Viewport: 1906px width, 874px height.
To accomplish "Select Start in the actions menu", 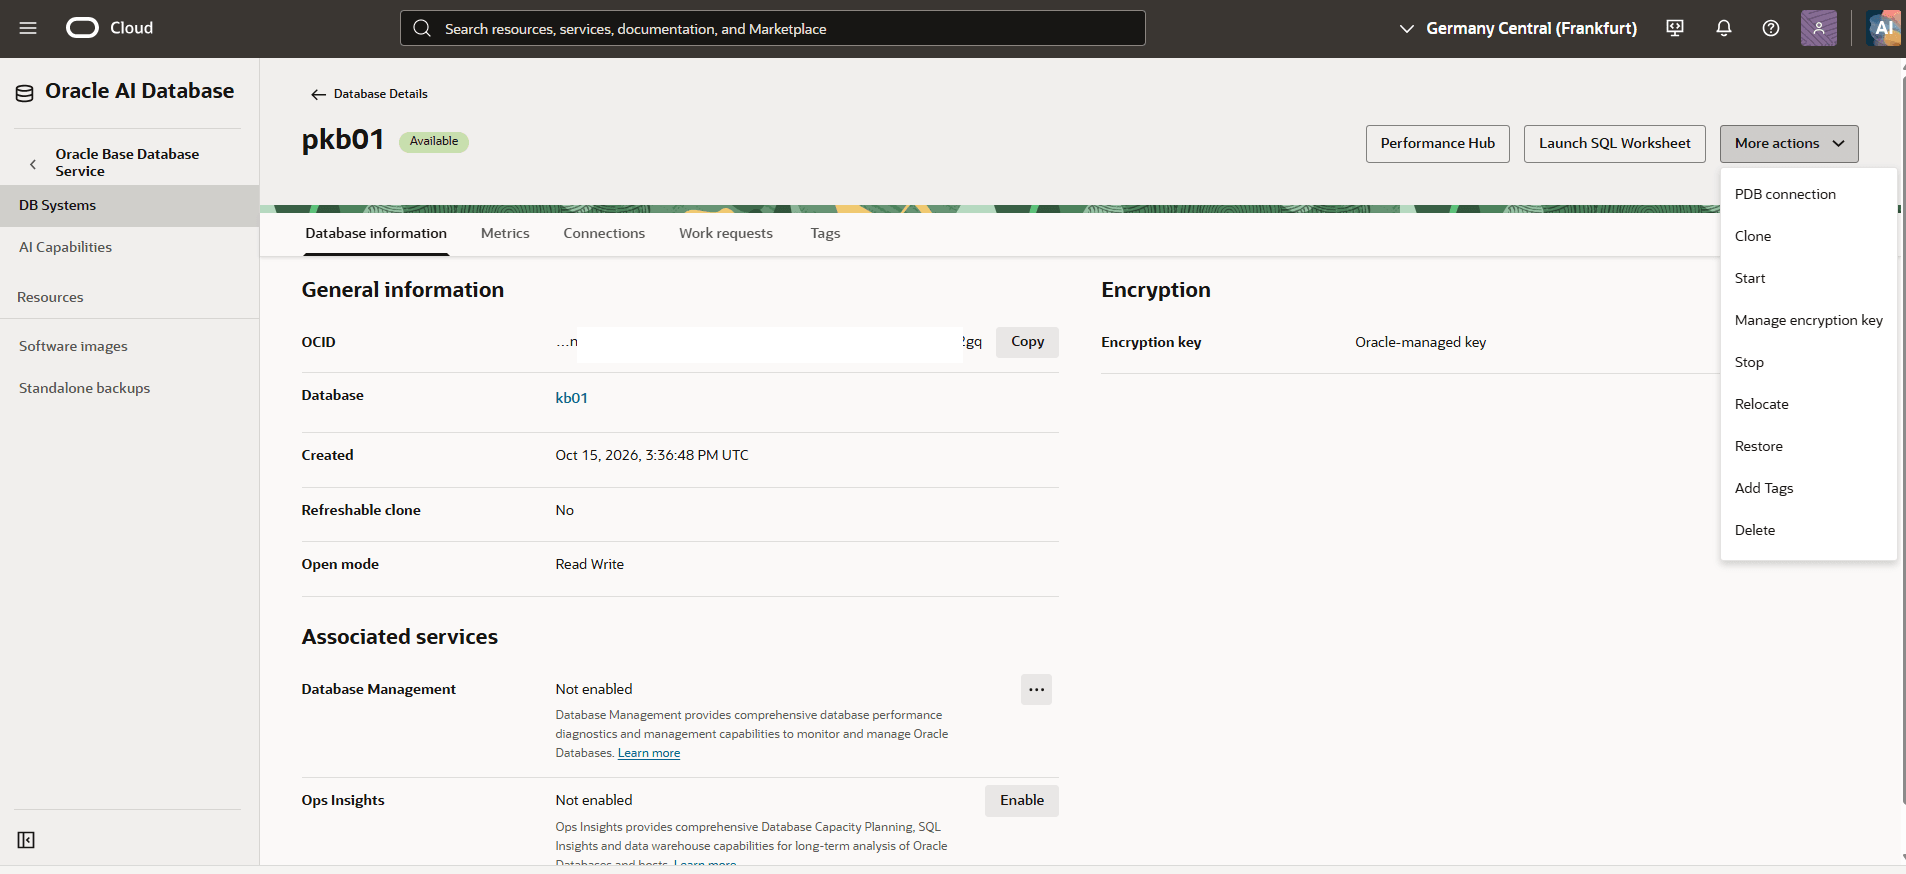I will pos(1808,278).
